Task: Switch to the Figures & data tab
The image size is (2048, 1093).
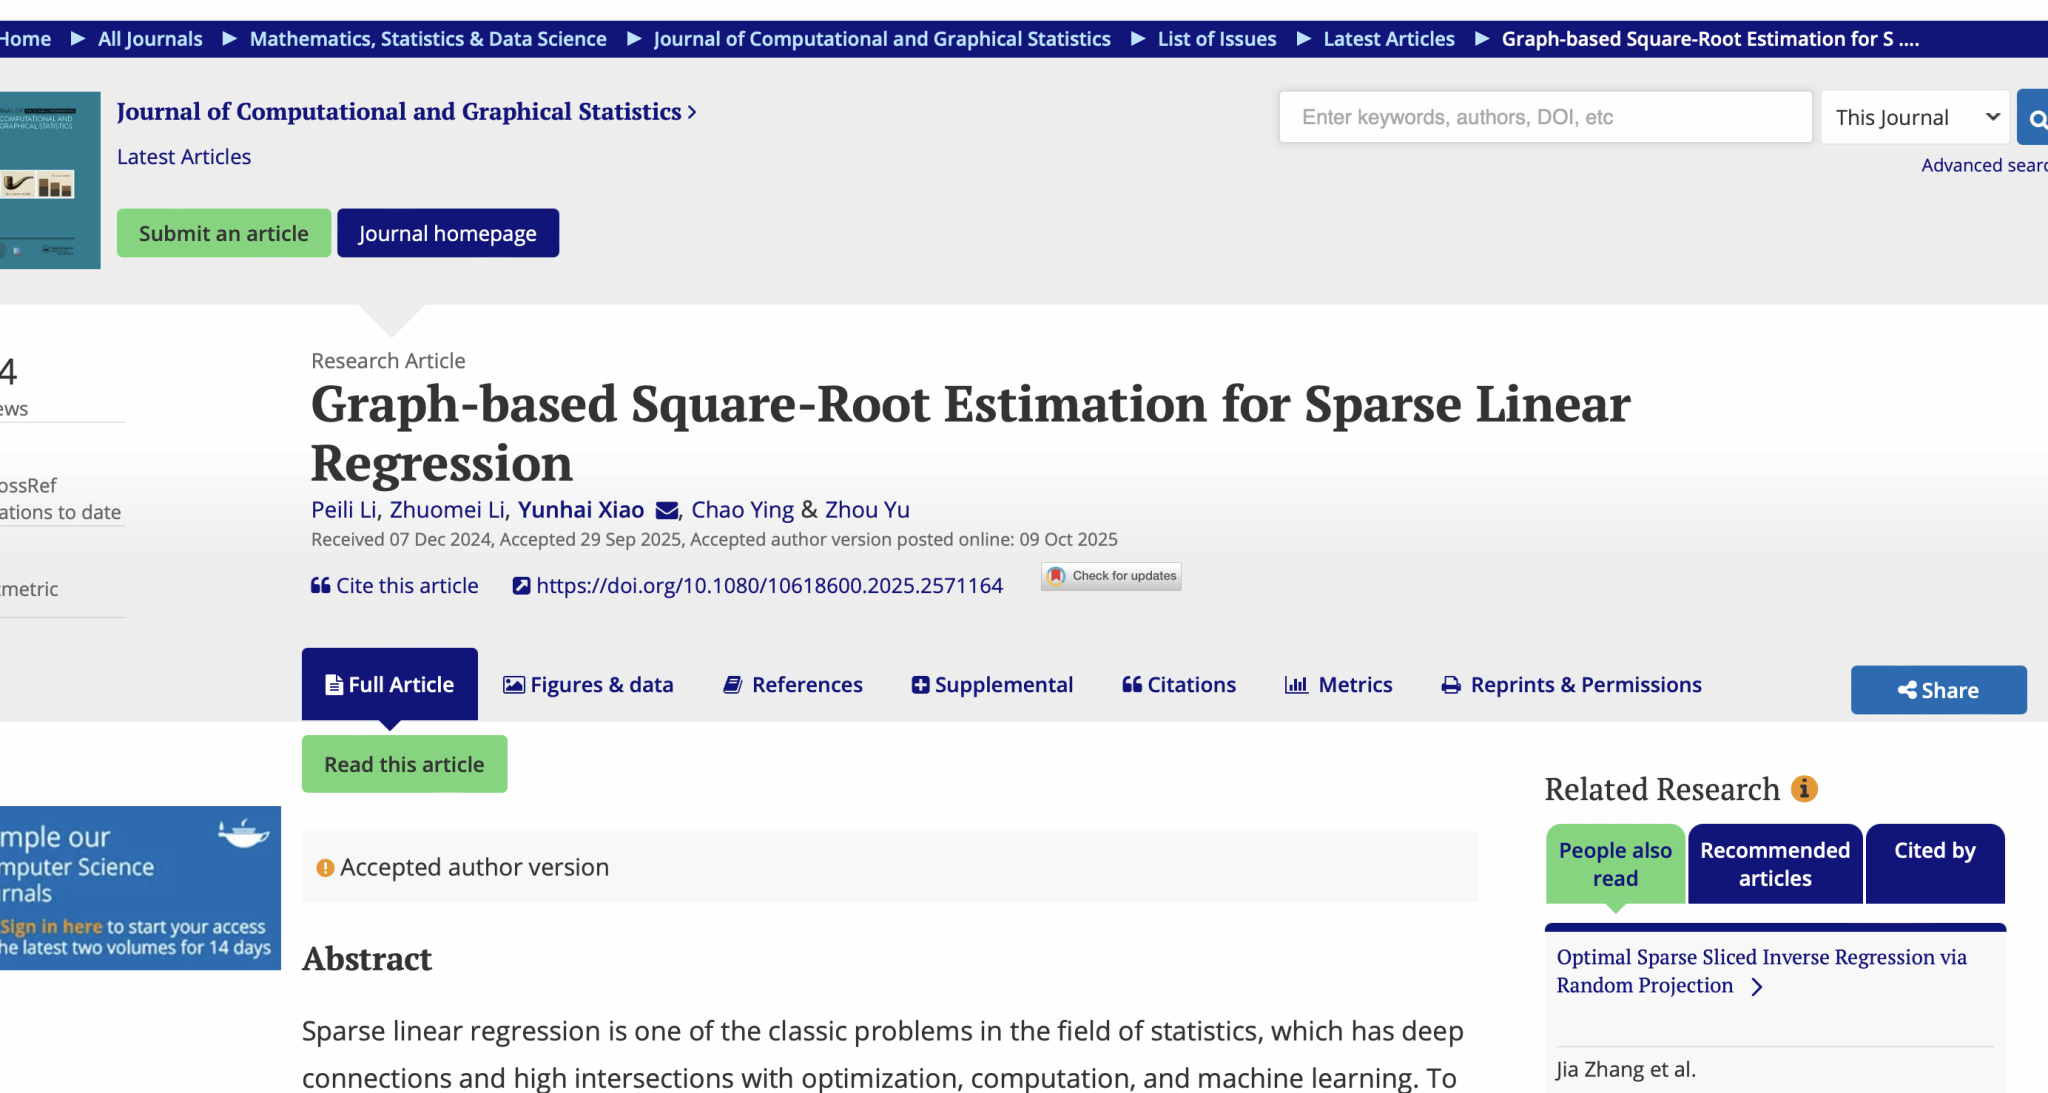Action: coord(588,685)
